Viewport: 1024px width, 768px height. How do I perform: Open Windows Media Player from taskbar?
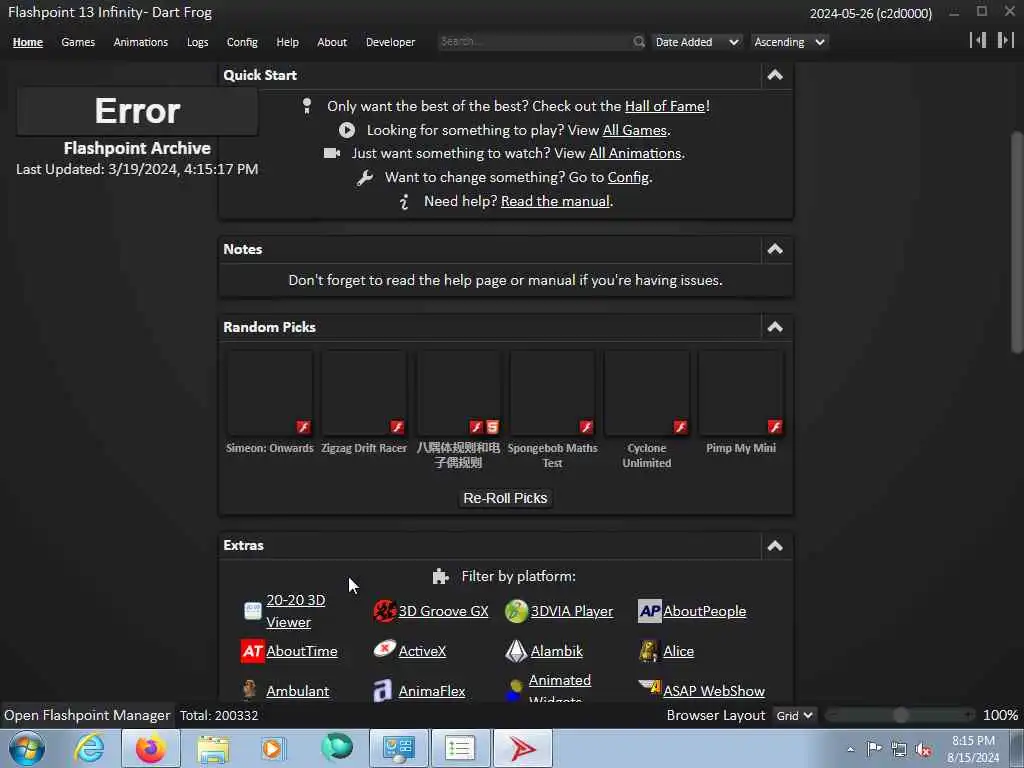coord(273,748)
